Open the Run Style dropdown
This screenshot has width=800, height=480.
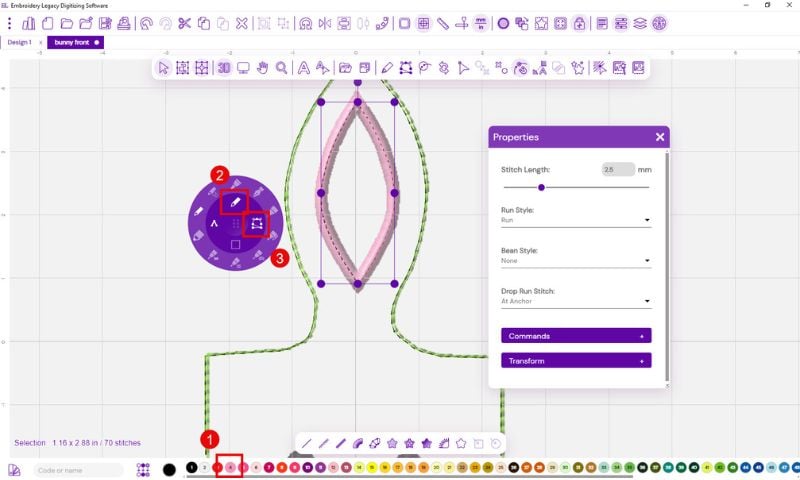575,220
